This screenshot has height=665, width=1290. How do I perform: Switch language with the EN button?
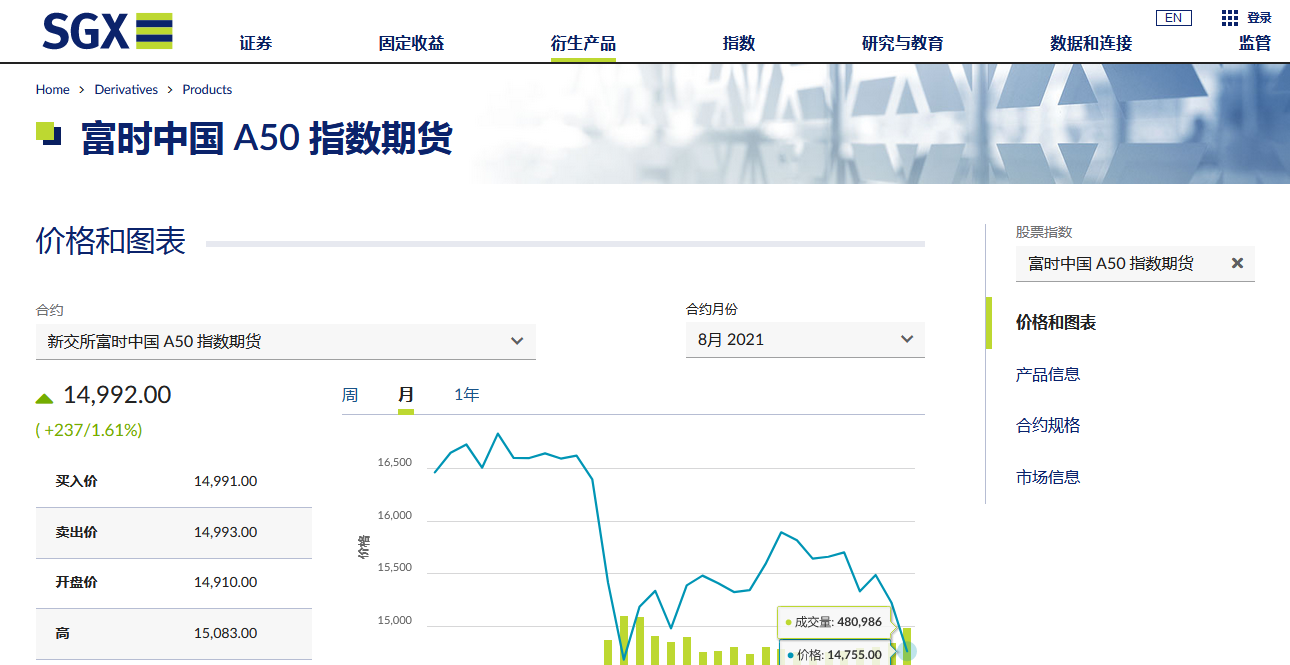point(1173,18)
